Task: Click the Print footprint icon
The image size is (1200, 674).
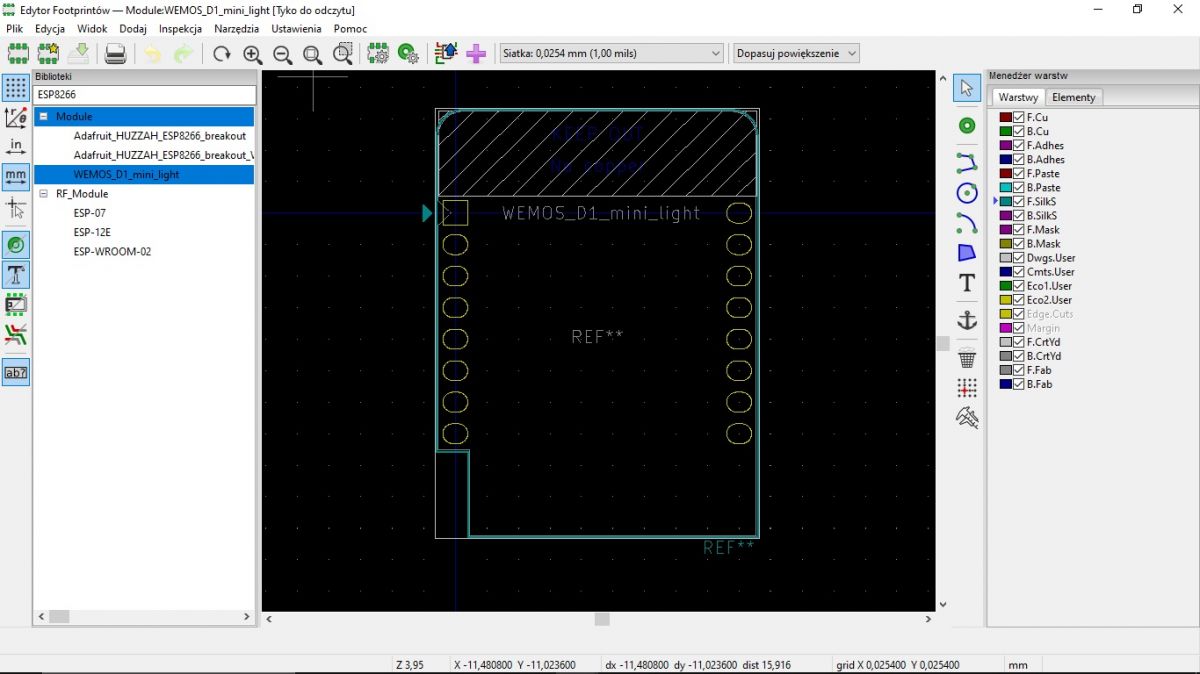Action: pos(115,53)
